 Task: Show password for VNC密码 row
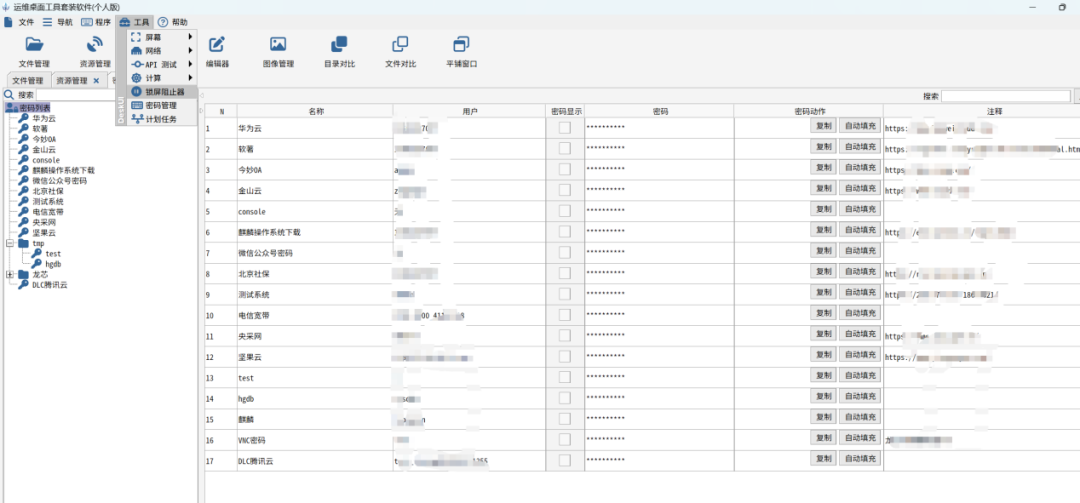[x=565, y=440]
